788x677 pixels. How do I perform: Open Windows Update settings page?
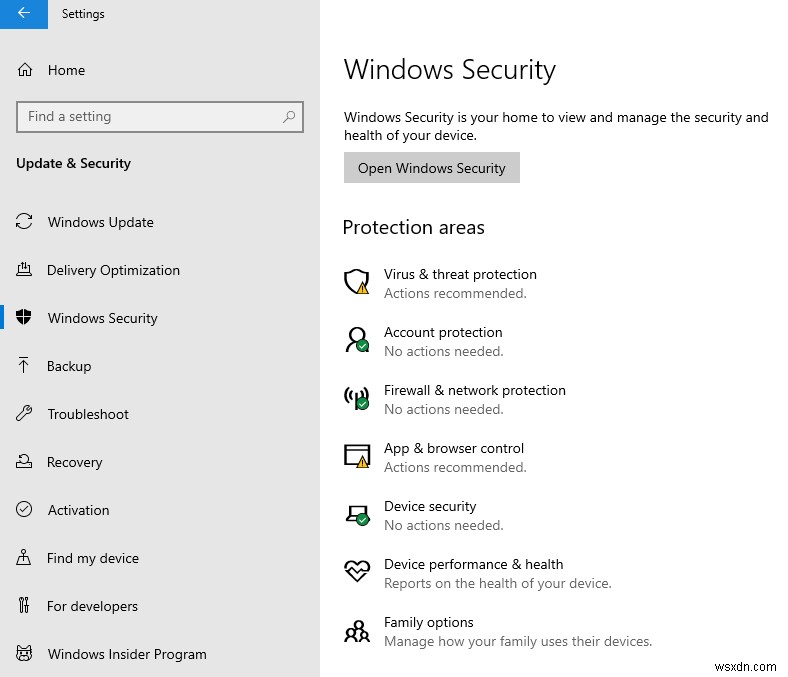coord(101,222)
